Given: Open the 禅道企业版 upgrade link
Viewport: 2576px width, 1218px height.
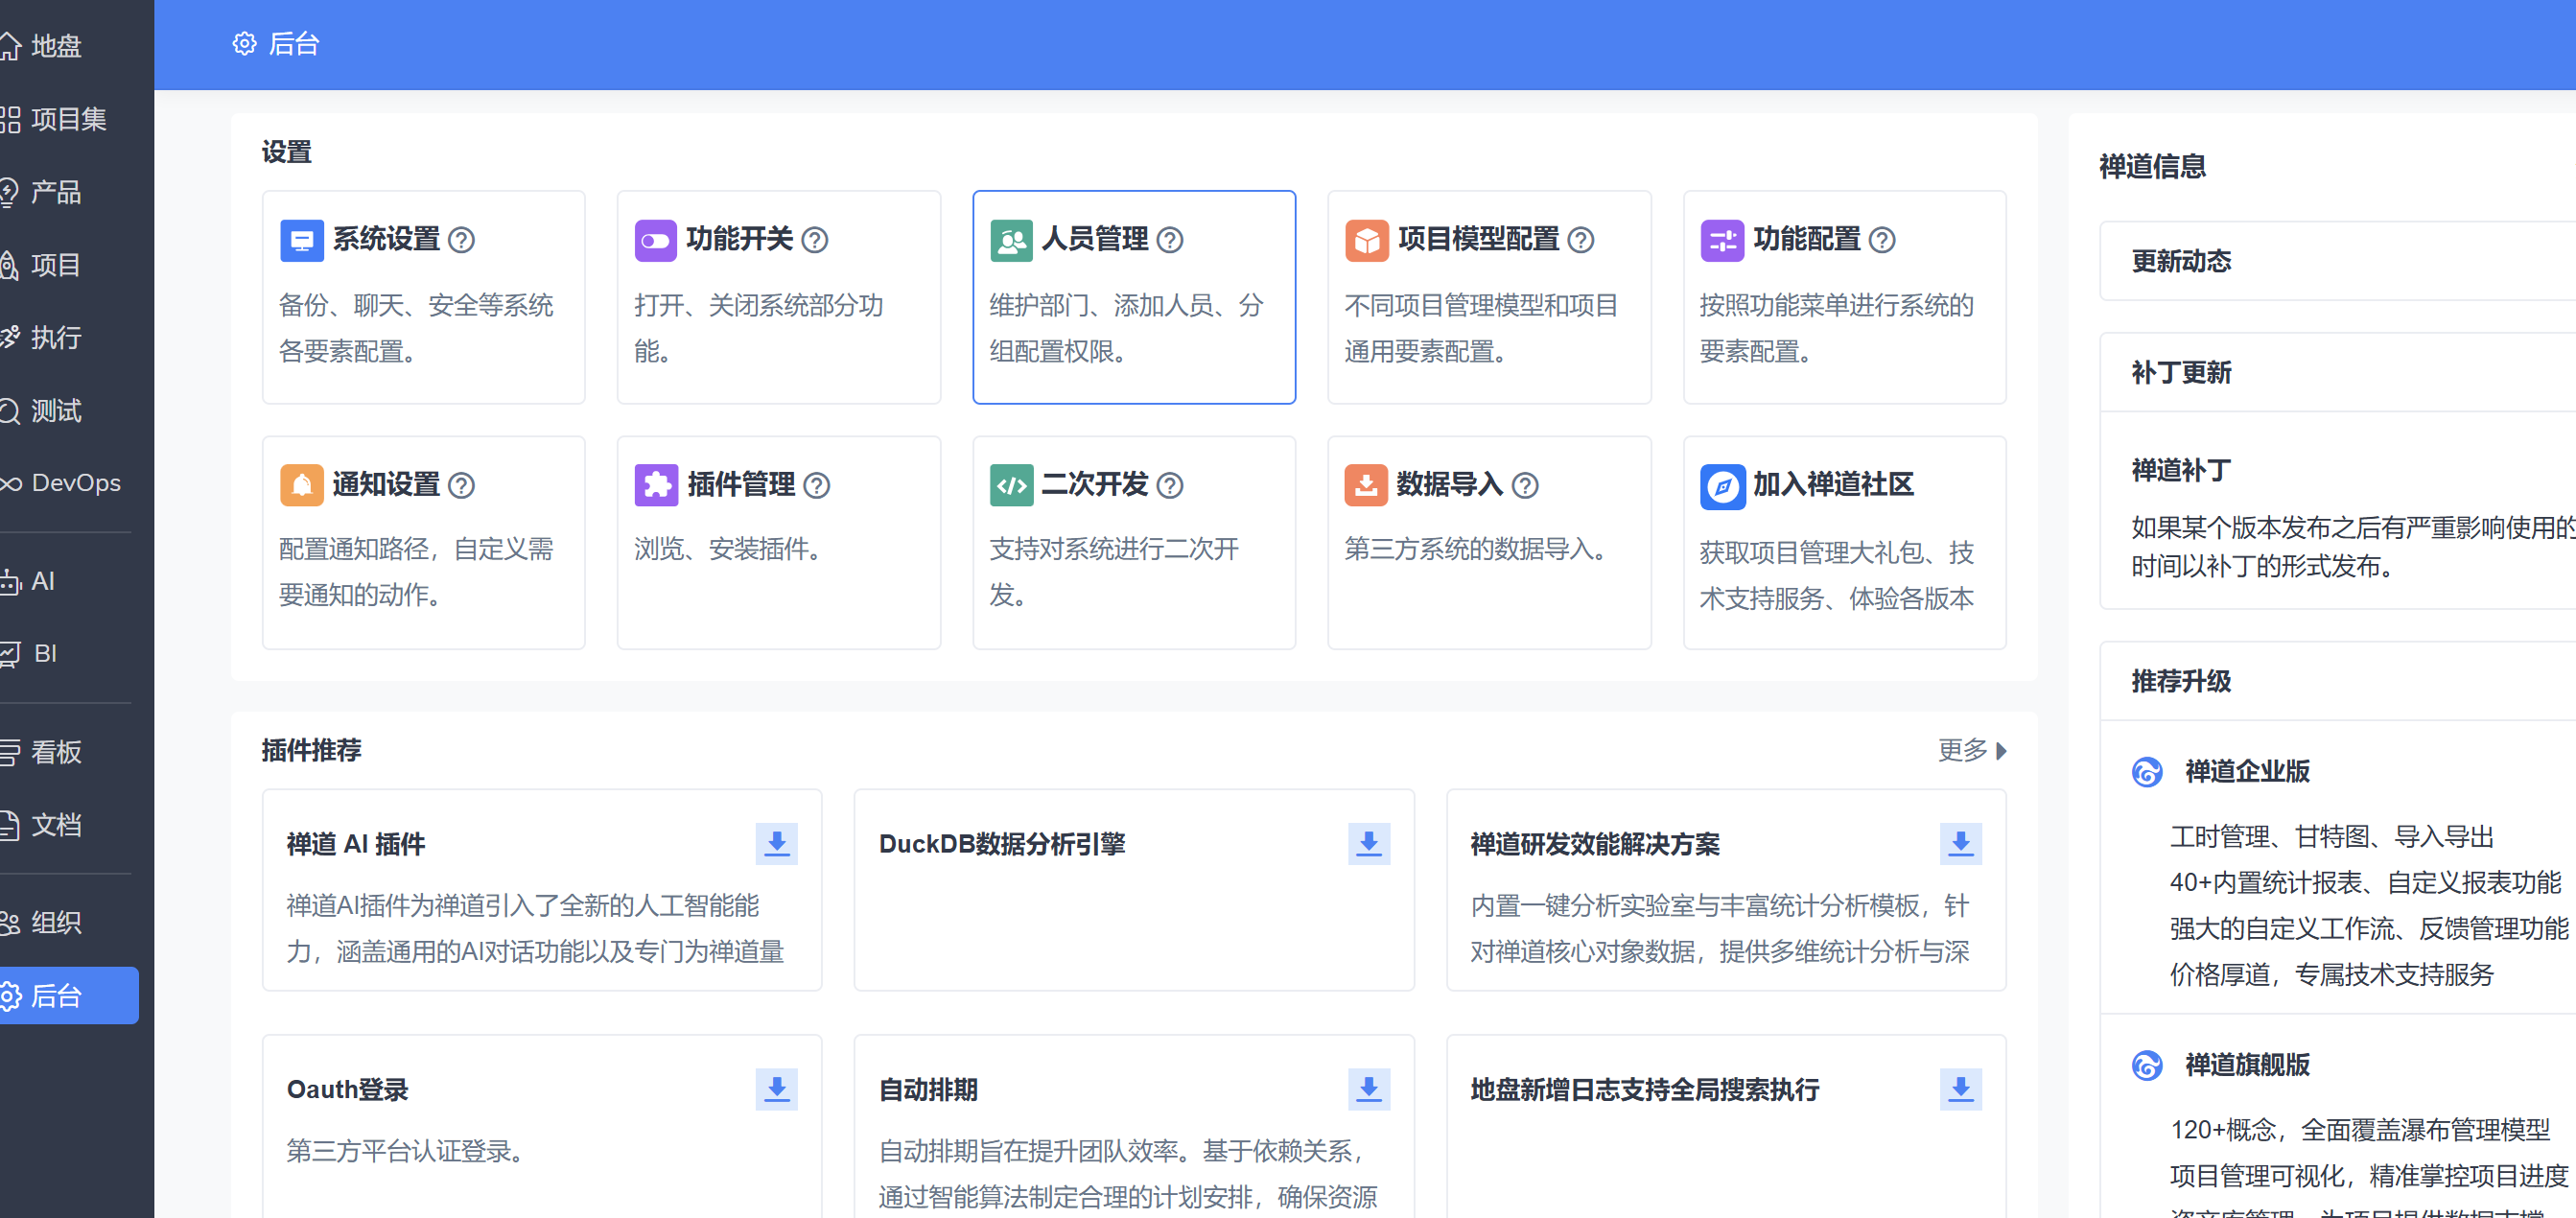Looking at the screenshot, I should tap(2246, 771).
